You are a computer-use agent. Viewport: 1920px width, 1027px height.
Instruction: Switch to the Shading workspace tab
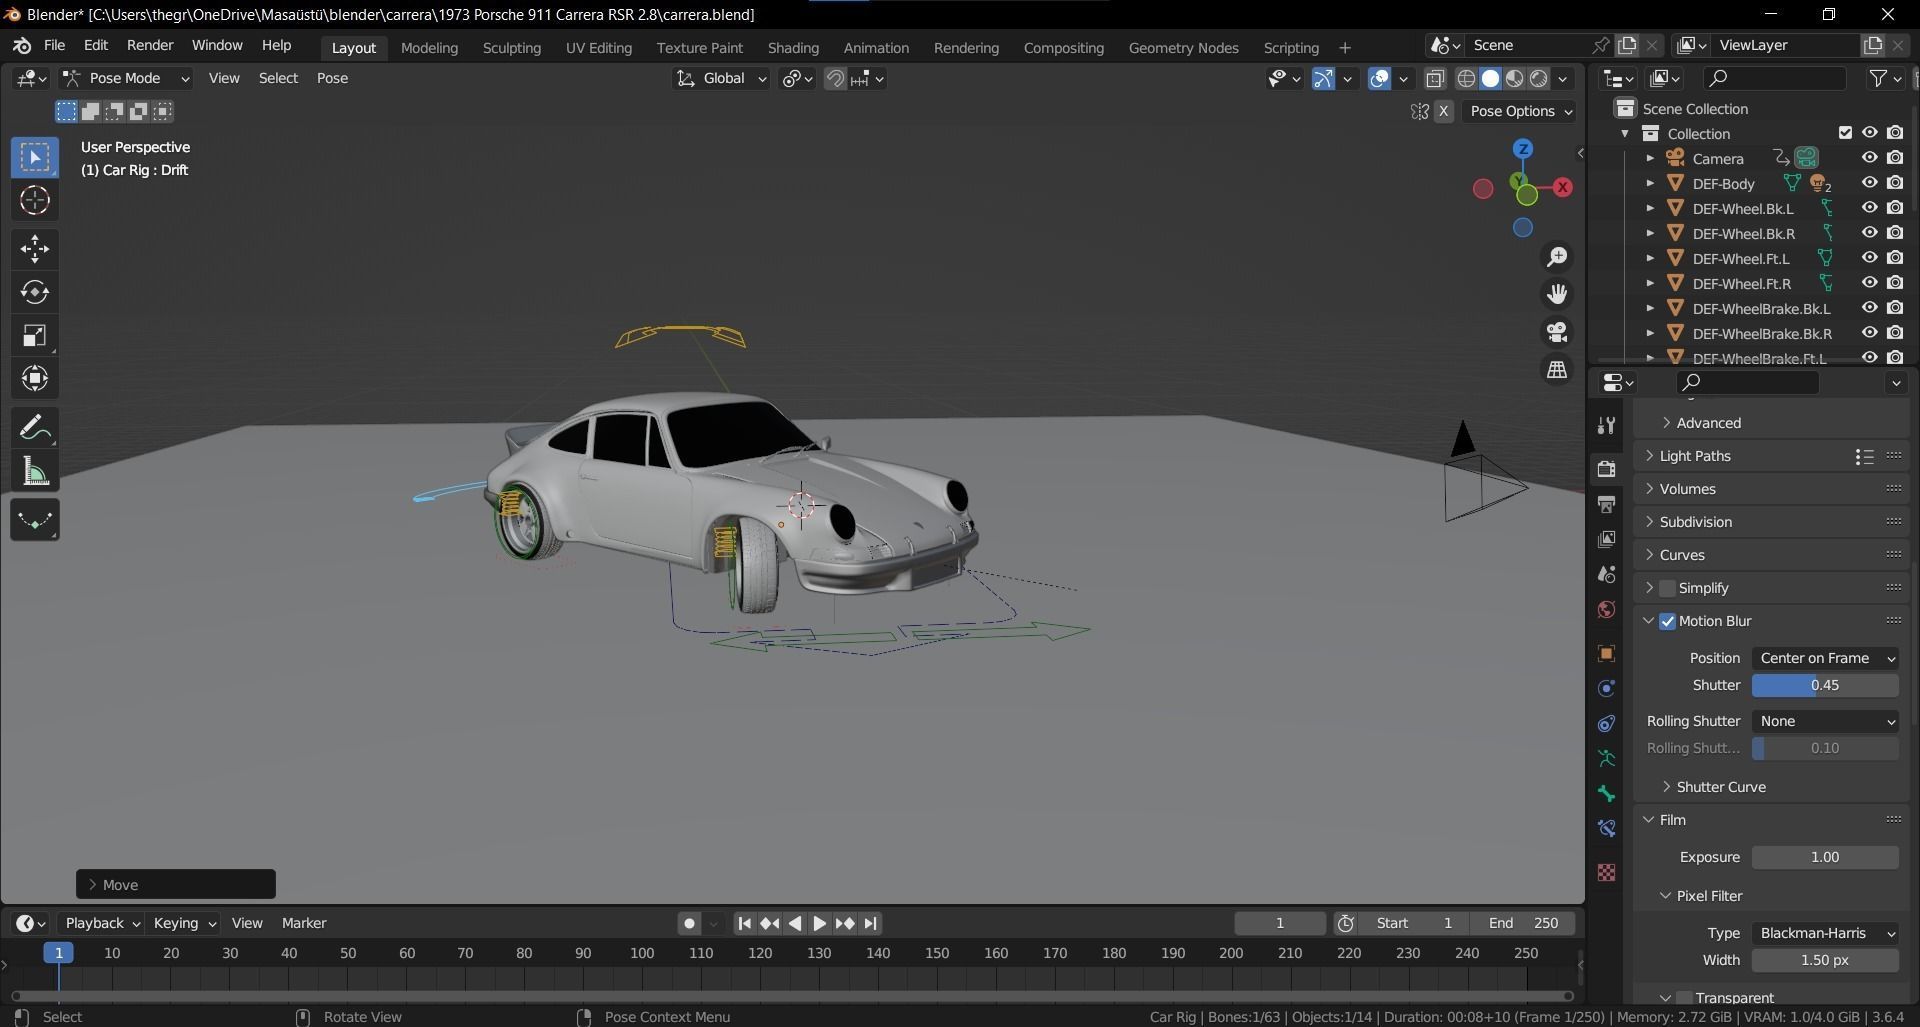pyautogui.click(x=793, y=48)
